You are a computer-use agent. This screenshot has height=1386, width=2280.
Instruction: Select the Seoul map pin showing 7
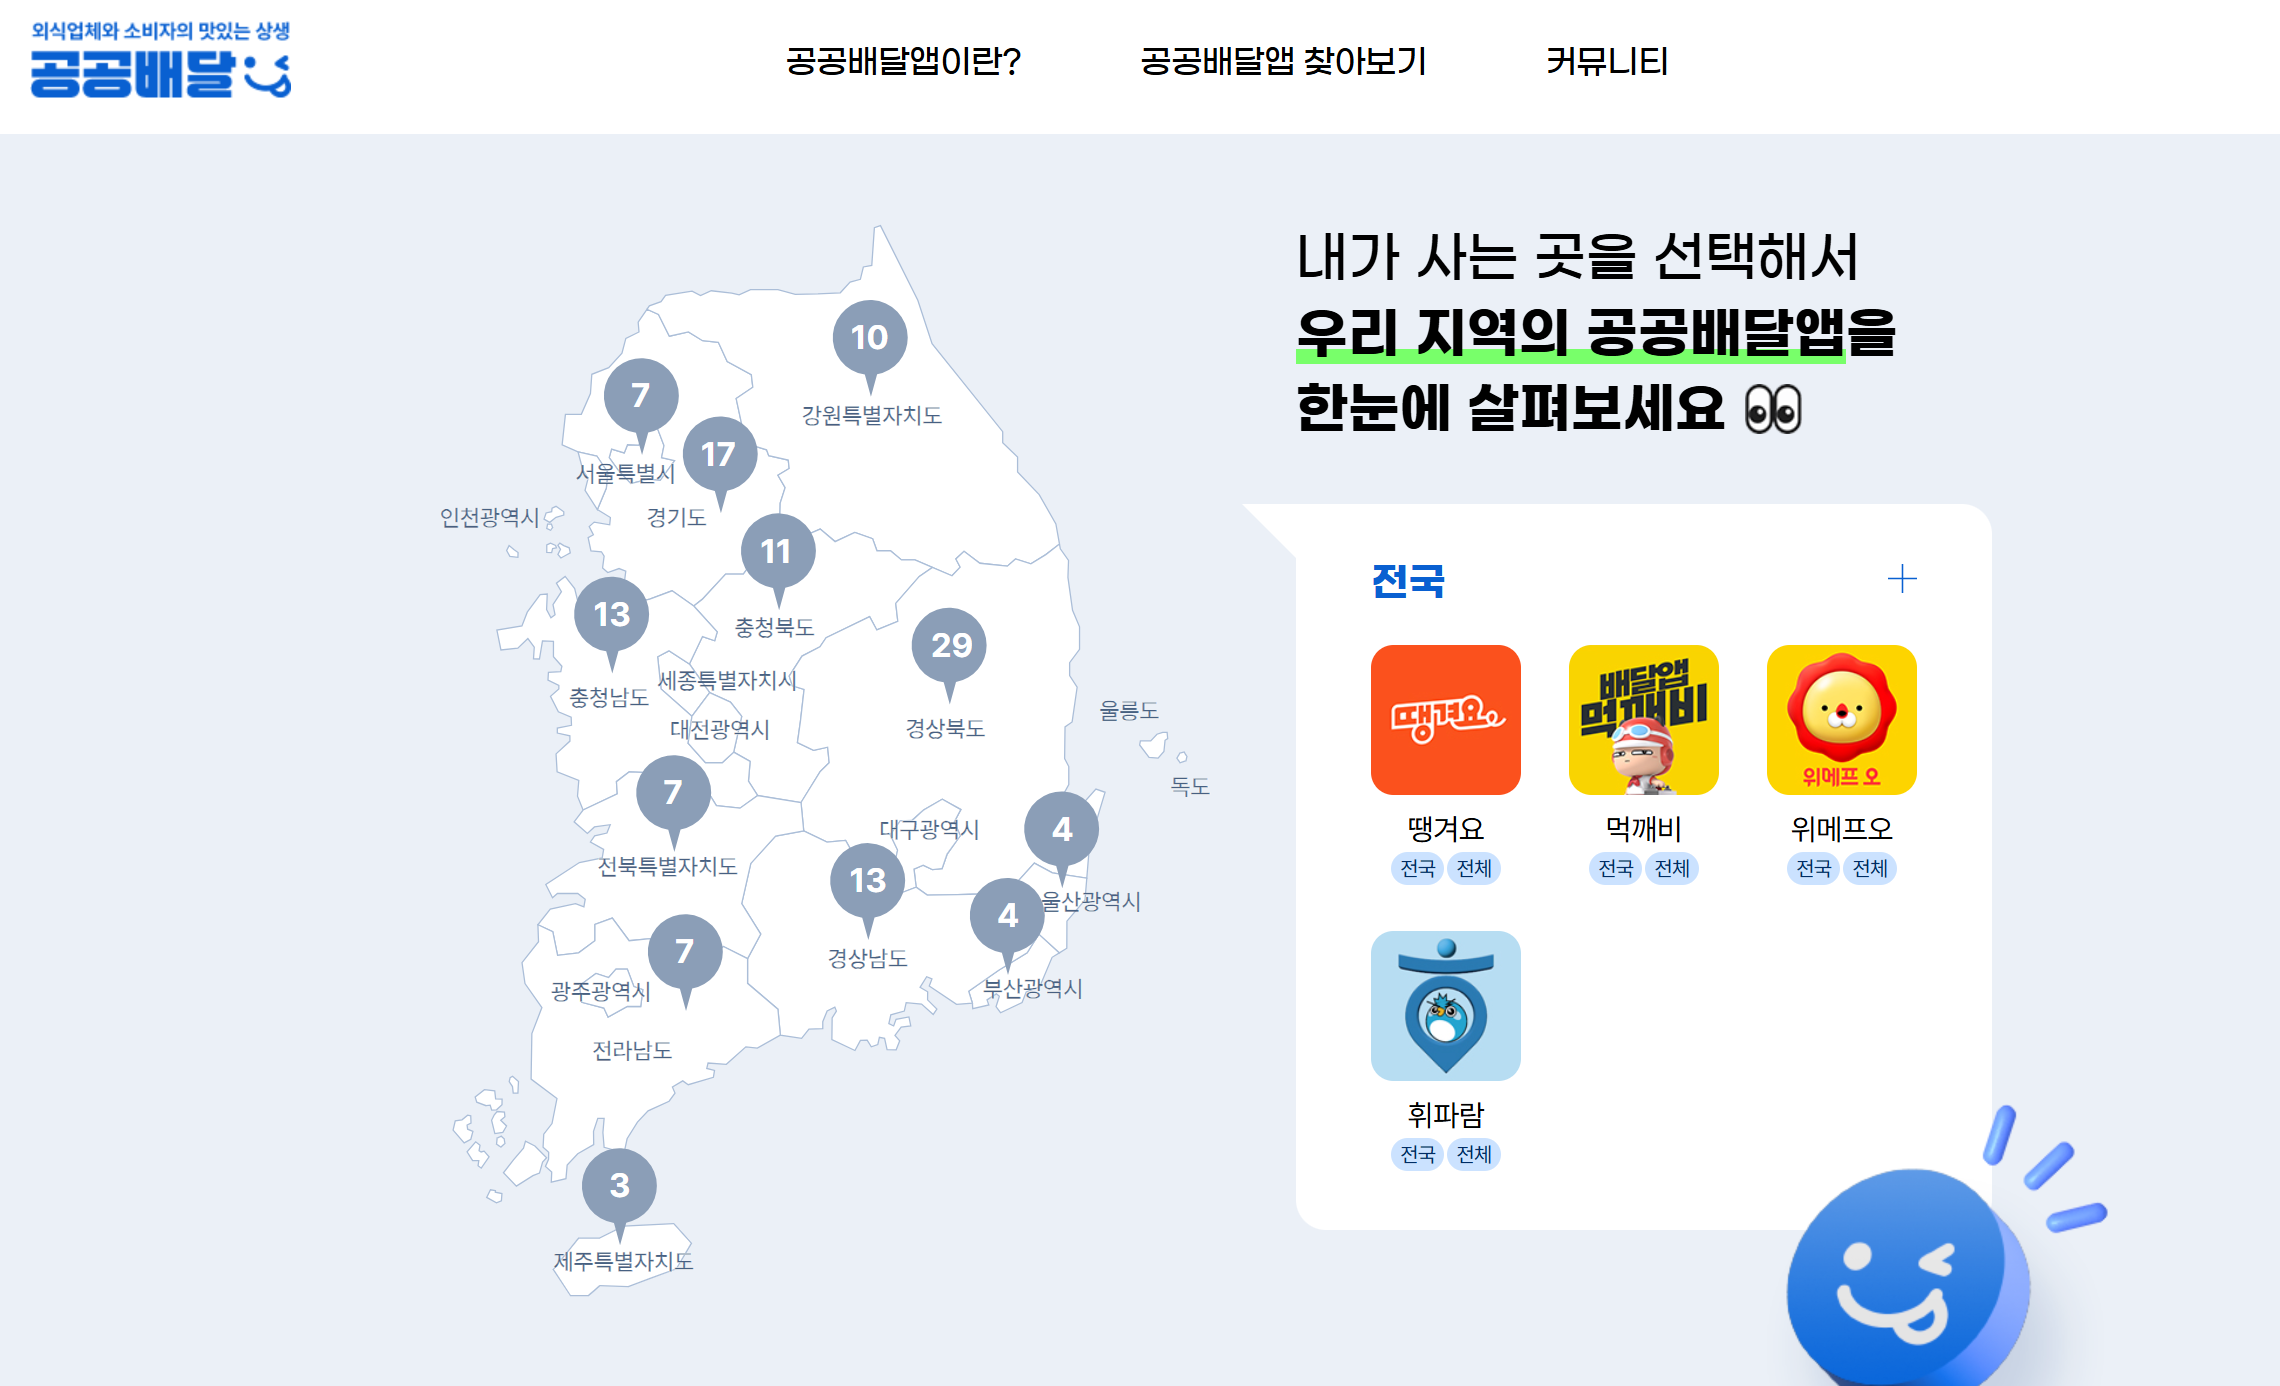[641, 395]
